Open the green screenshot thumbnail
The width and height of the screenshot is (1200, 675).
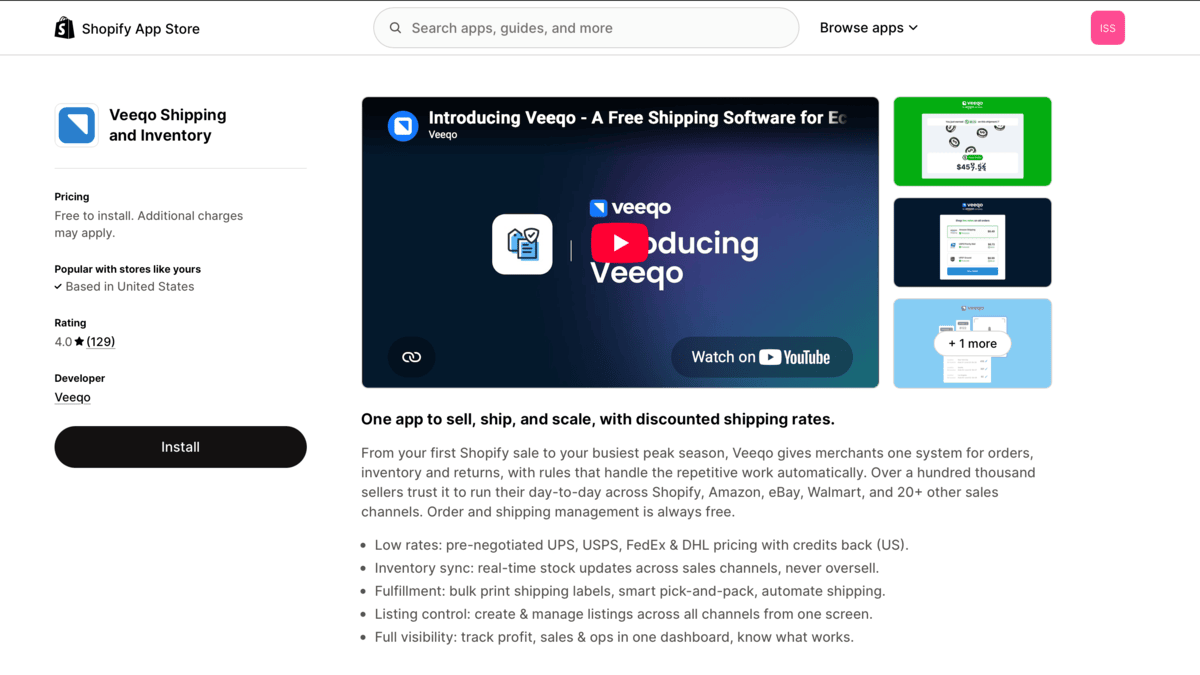[972, 141]
